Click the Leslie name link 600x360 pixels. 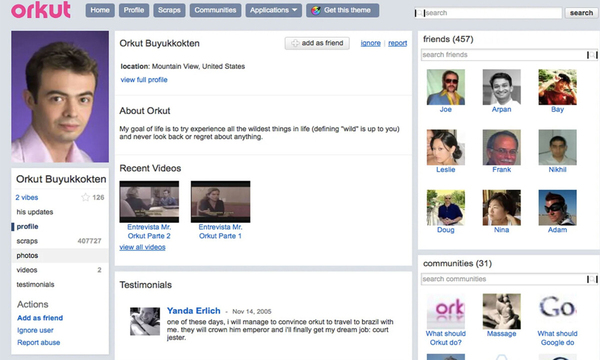(446, 169)
